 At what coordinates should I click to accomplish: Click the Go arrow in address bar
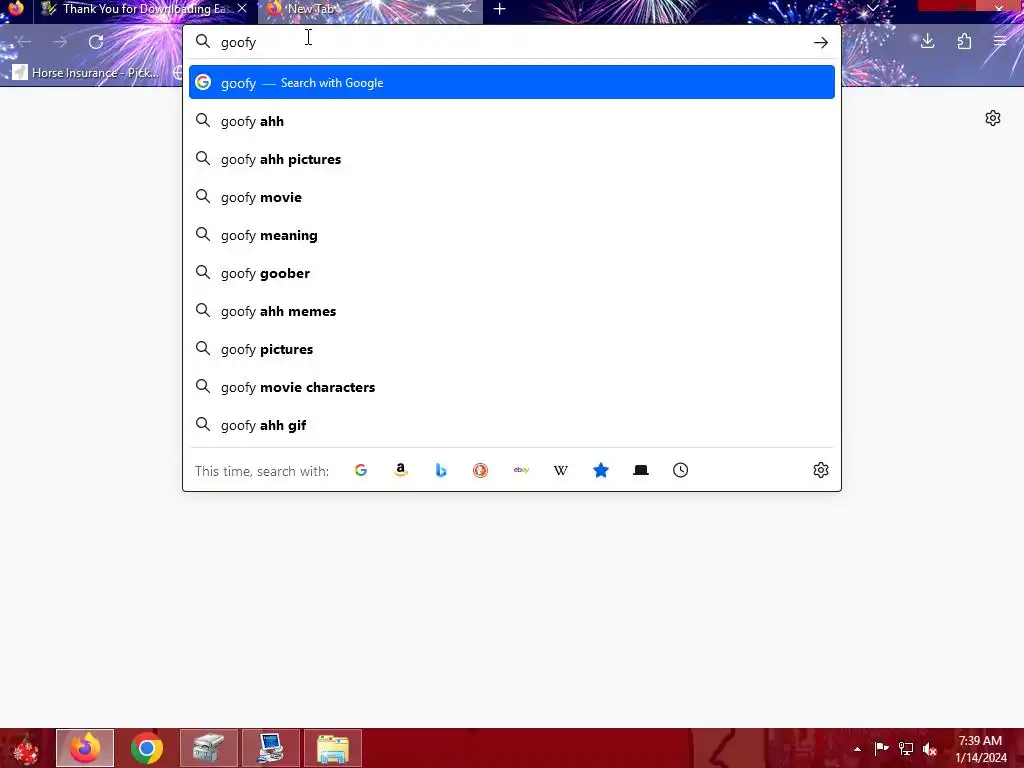(x=821, y=42)
